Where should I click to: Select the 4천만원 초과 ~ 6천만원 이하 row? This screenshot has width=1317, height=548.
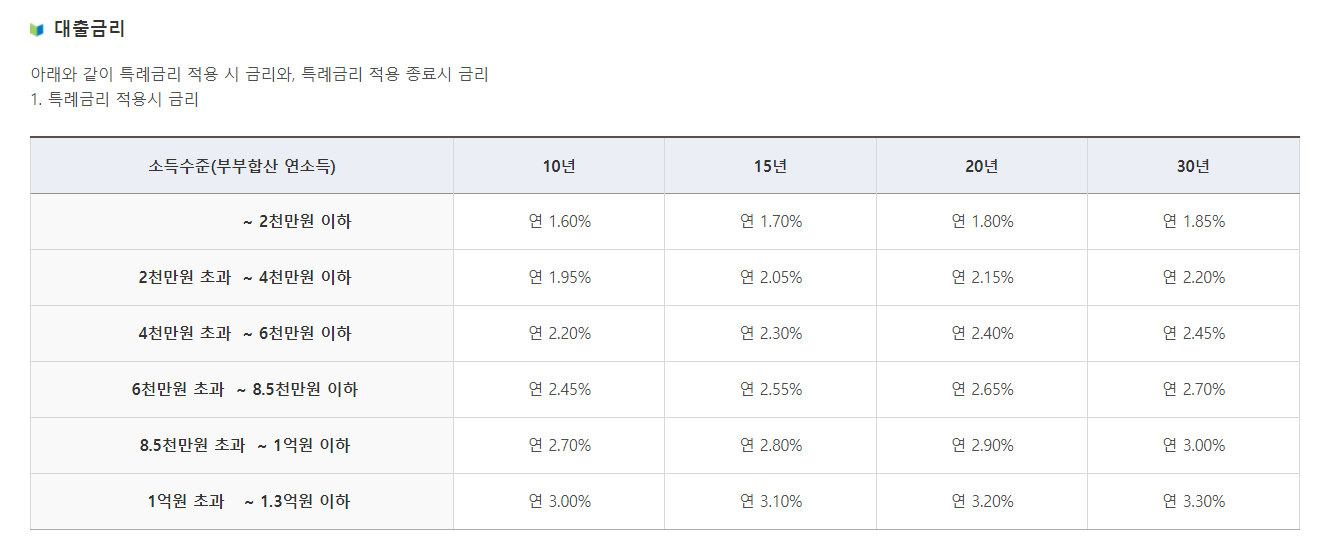[x=665, y=334]
